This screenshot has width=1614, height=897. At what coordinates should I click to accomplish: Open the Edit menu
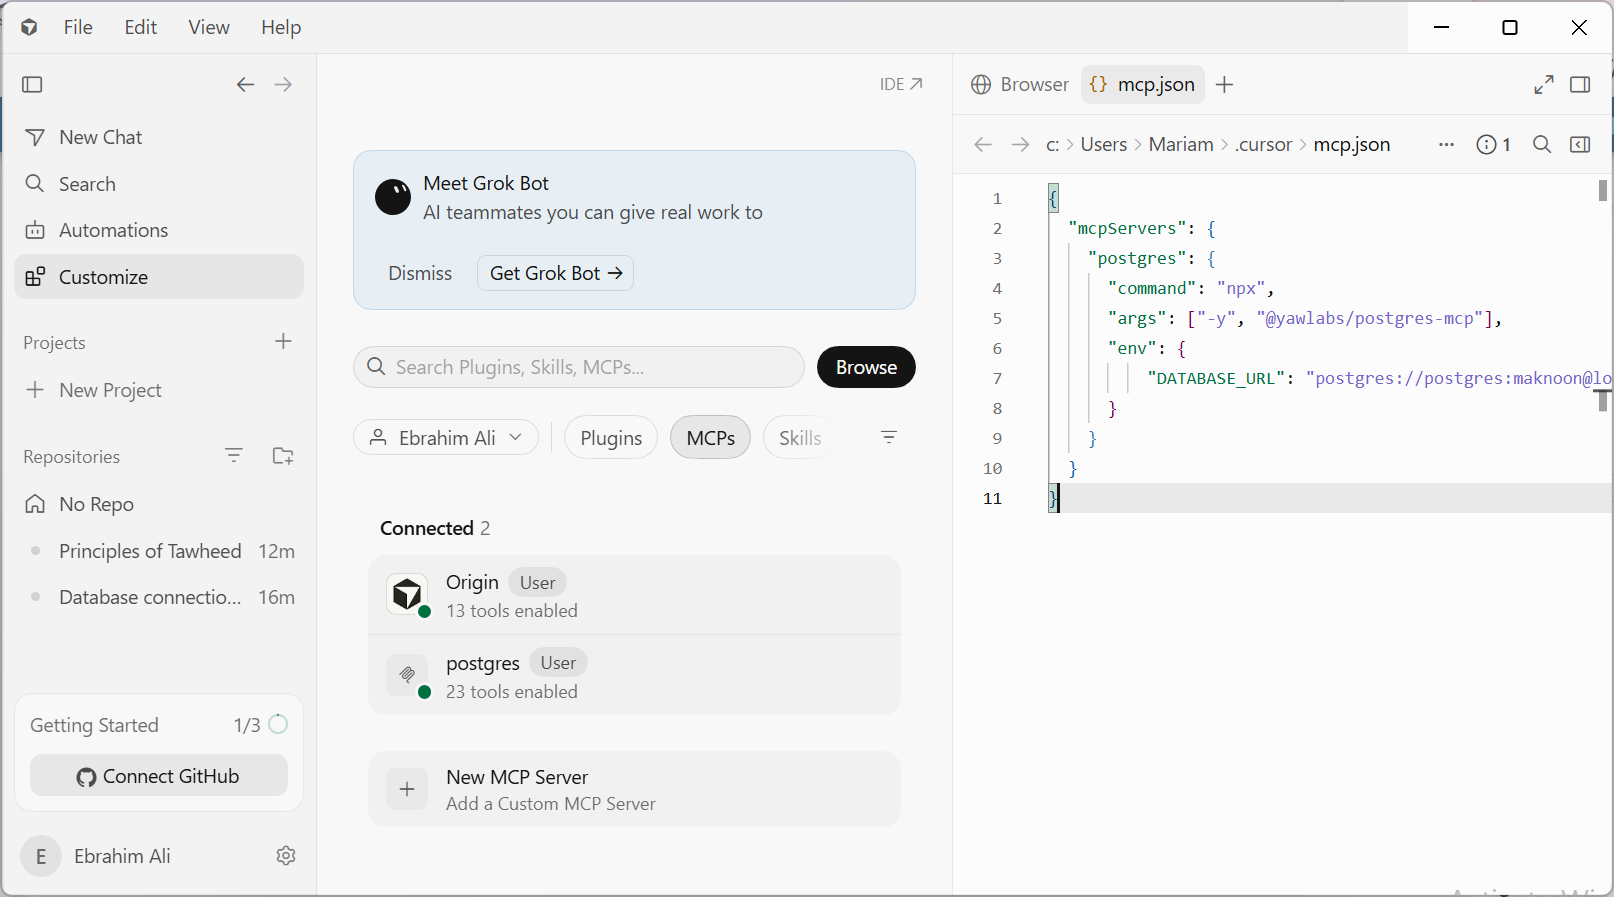140,27
